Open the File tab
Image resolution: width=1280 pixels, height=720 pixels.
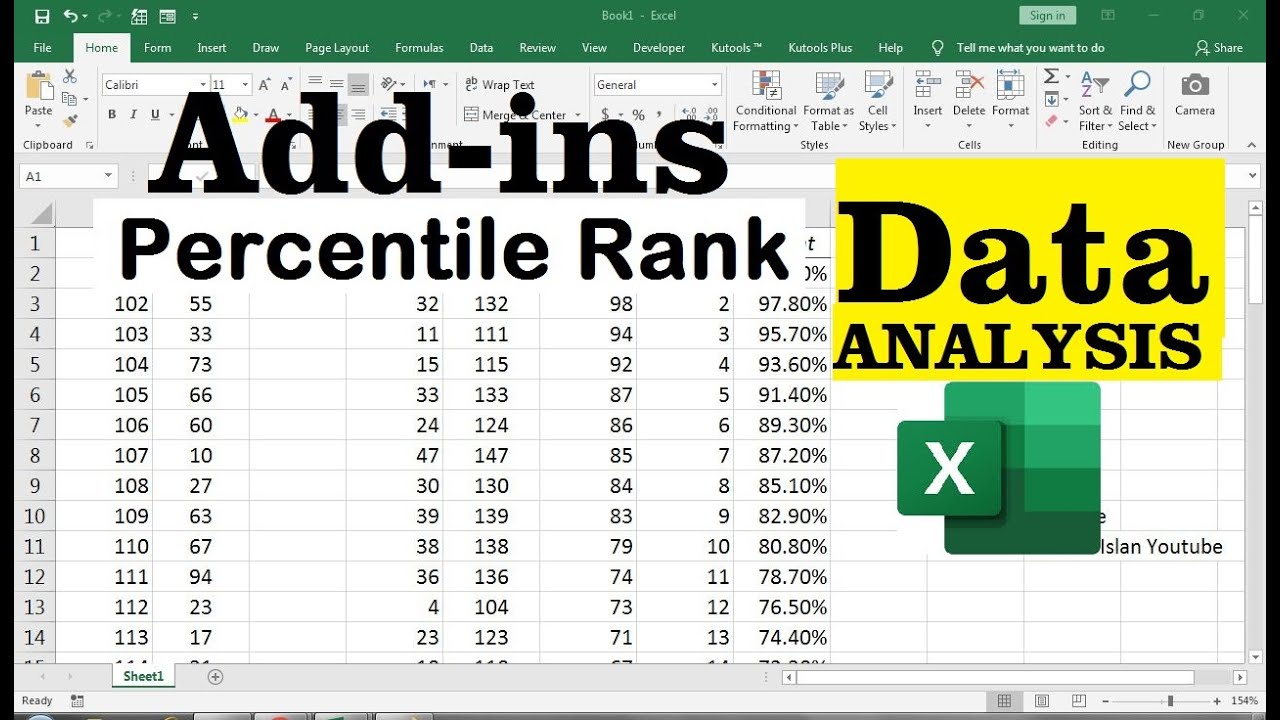tap(43, 47)
